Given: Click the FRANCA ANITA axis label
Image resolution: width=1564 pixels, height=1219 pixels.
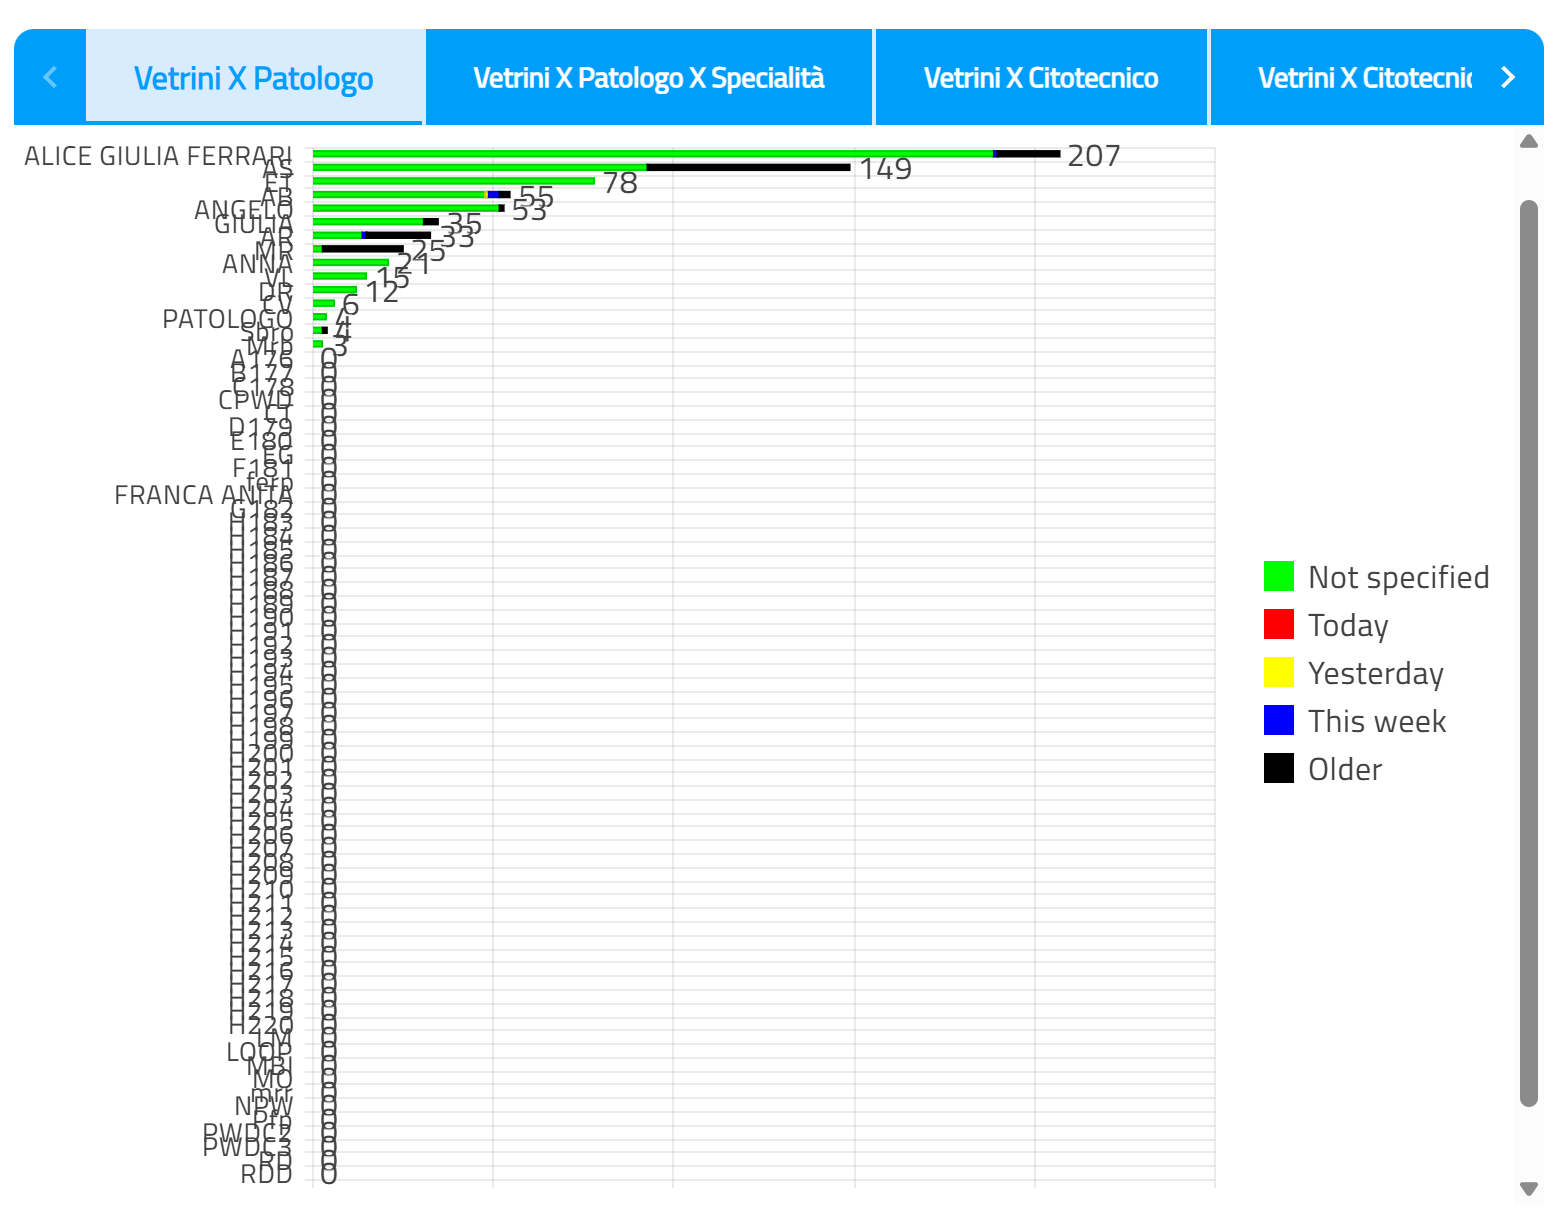Looking at the screenshot, I should [203, 495].
